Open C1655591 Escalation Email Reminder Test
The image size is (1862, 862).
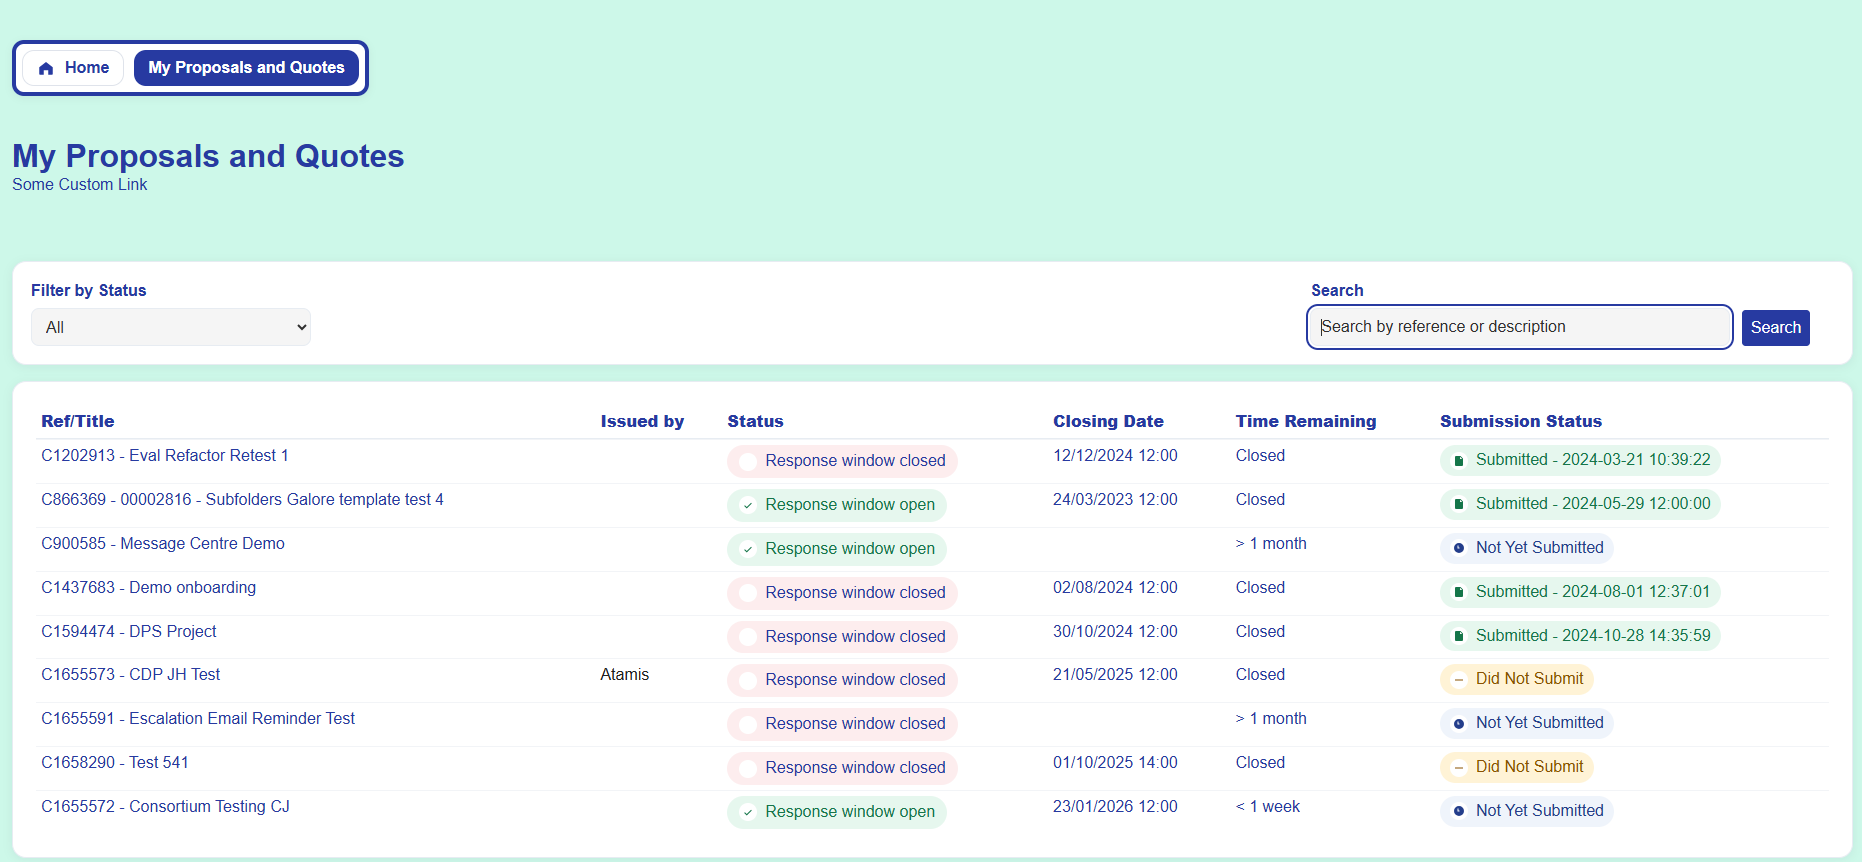pyautogui.click(x=198, y=719)
